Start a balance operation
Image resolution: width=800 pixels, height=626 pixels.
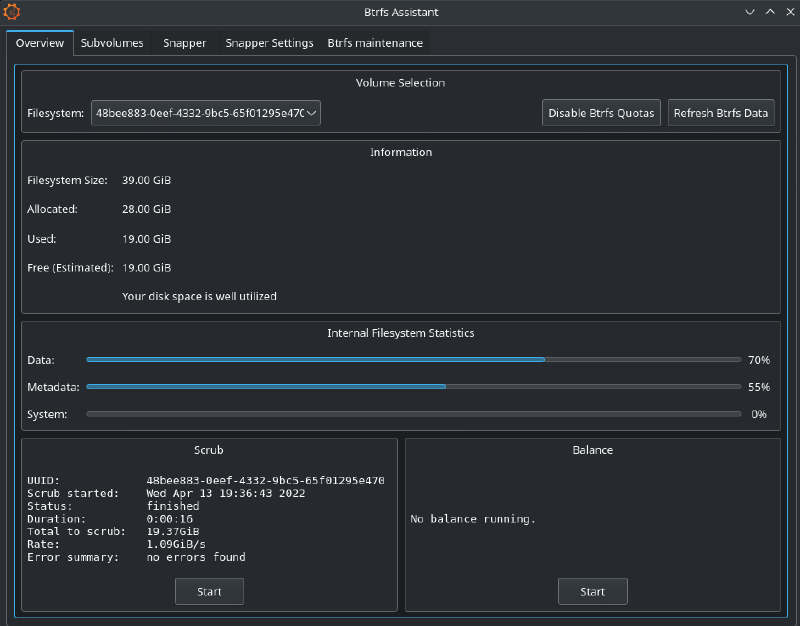tap(592, 591)
